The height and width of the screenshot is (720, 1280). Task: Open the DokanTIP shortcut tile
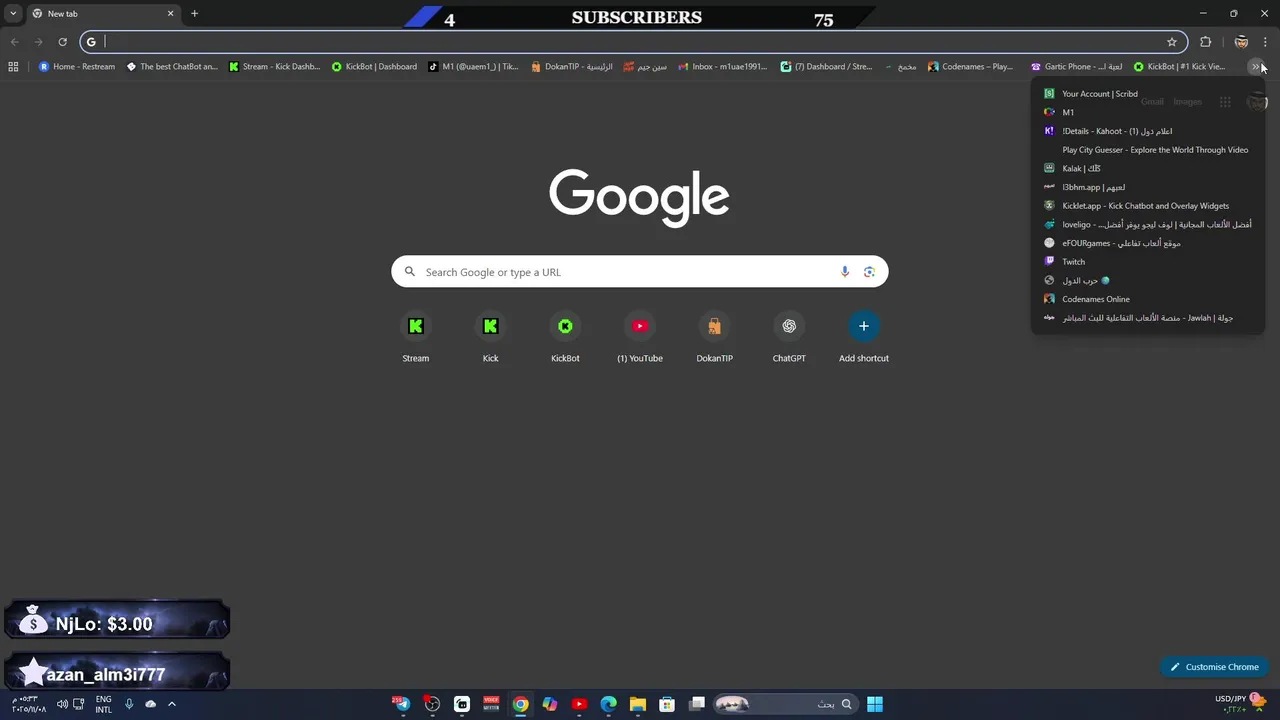(x=714, y=338)
